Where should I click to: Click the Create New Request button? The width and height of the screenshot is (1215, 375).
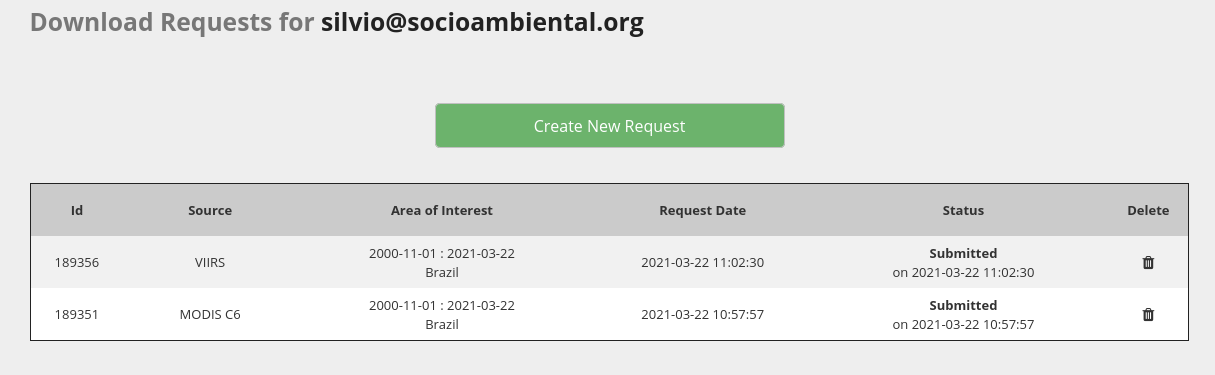[610, 126]
